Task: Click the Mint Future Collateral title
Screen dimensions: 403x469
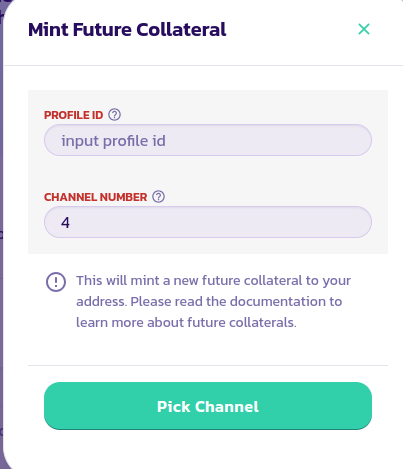Action: (127, 29)
